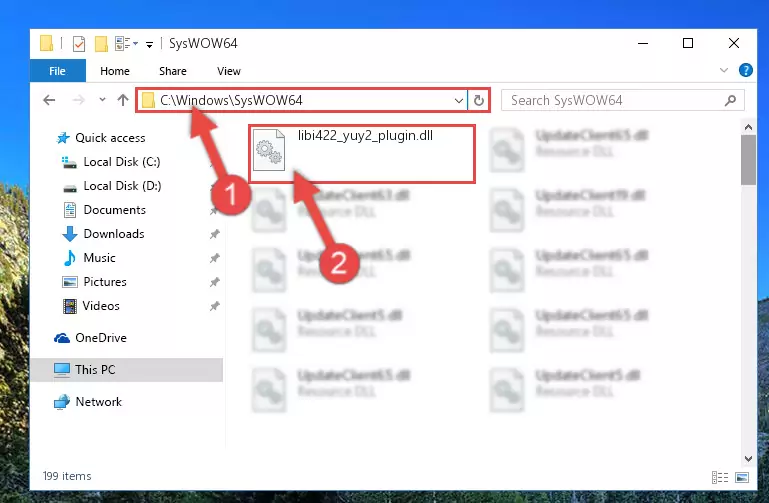
Task: Switch to the Share ribbon tab
Action: coord(173,71)
